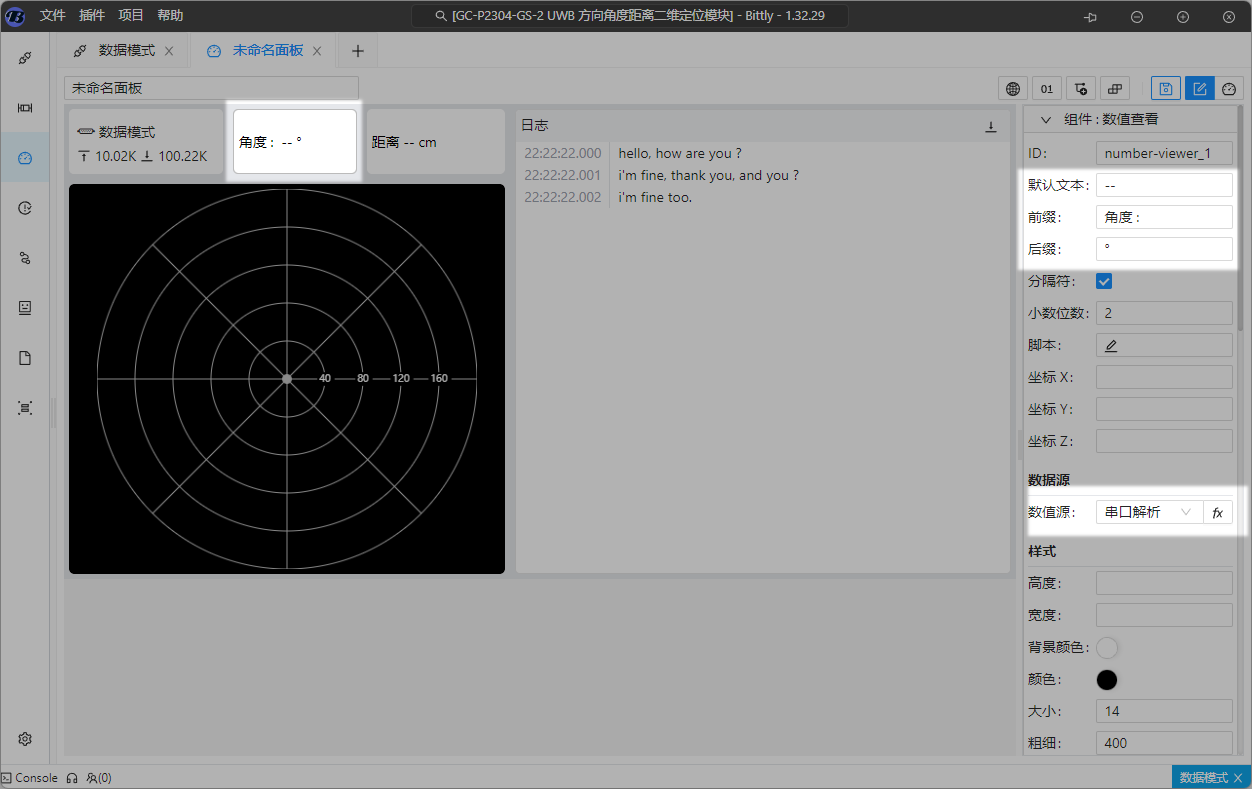Add a new tab with plus button
Viewport: 1252px width, 789px height.
pyautogui.click(x=357, y=51)
